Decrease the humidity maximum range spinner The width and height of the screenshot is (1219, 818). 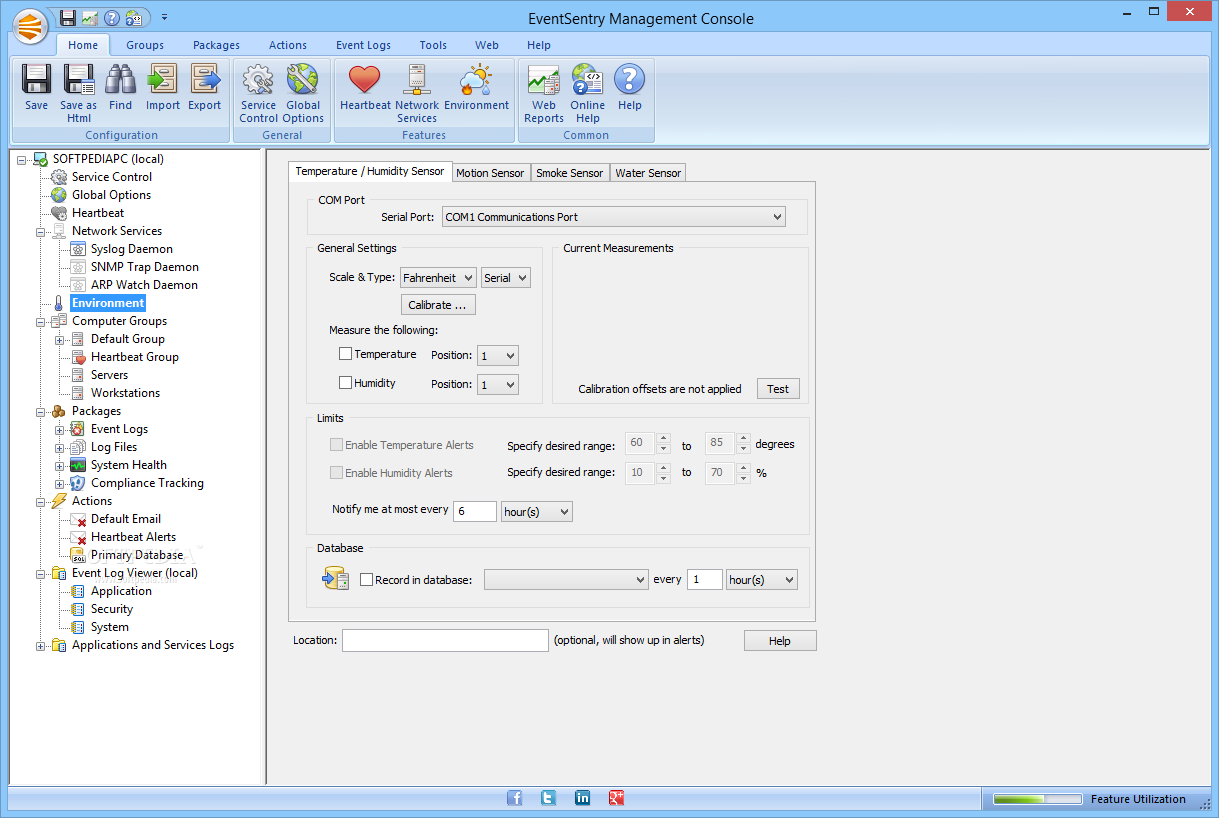click(743, 479)
